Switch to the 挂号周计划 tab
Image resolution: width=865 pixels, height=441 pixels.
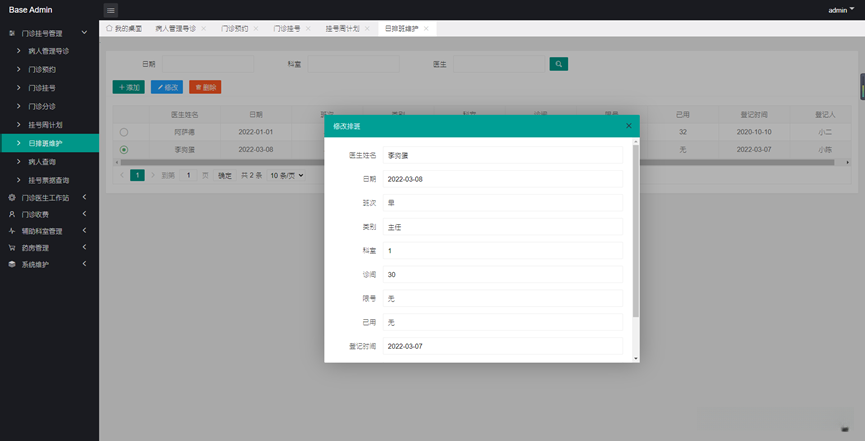point(343,29)
